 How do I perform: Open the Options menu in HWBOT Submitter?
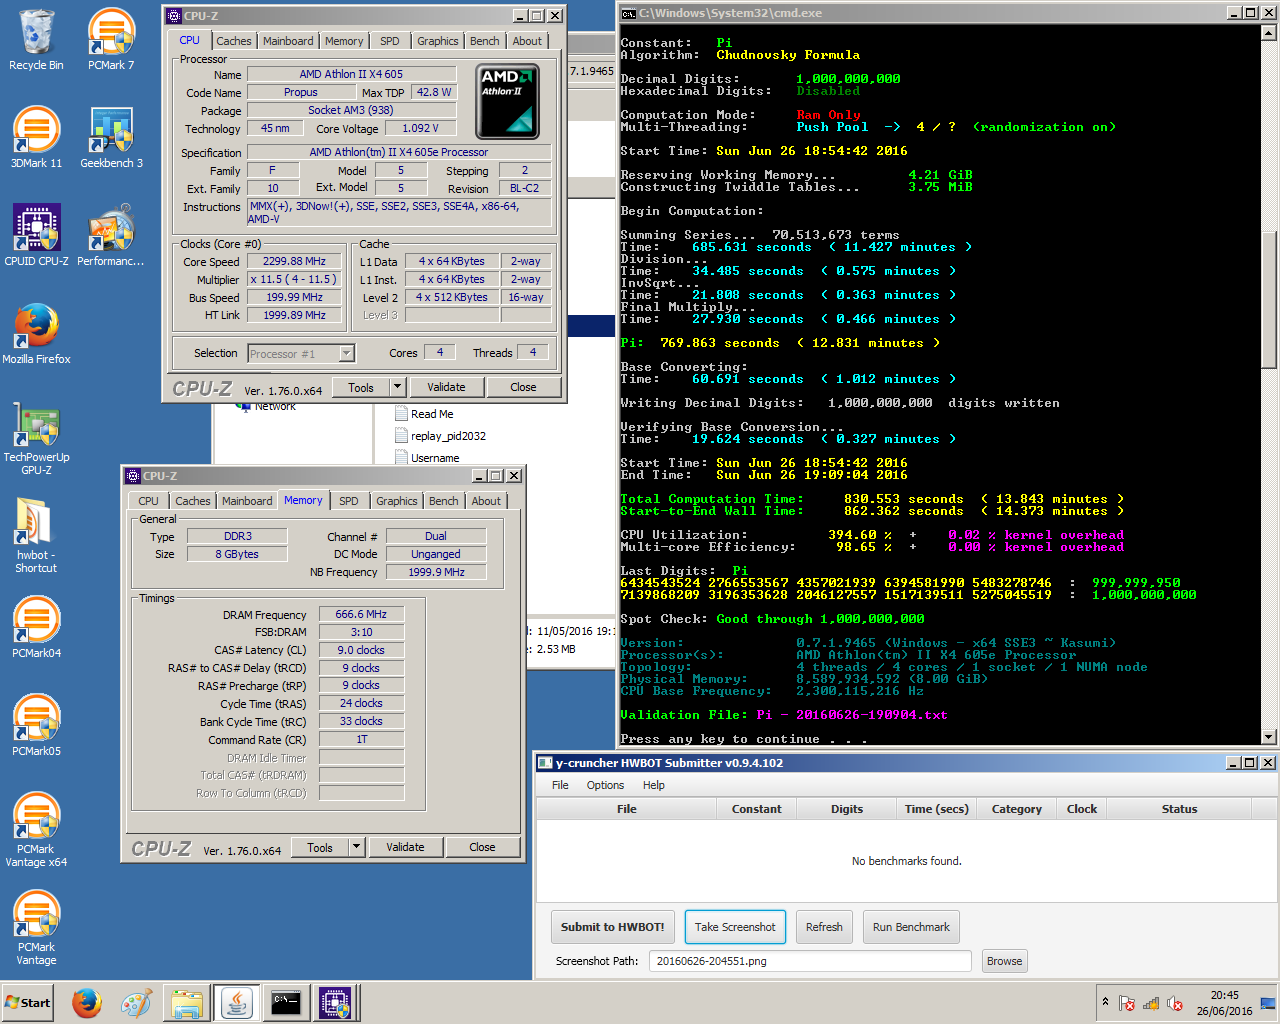(x=605, y=785)
